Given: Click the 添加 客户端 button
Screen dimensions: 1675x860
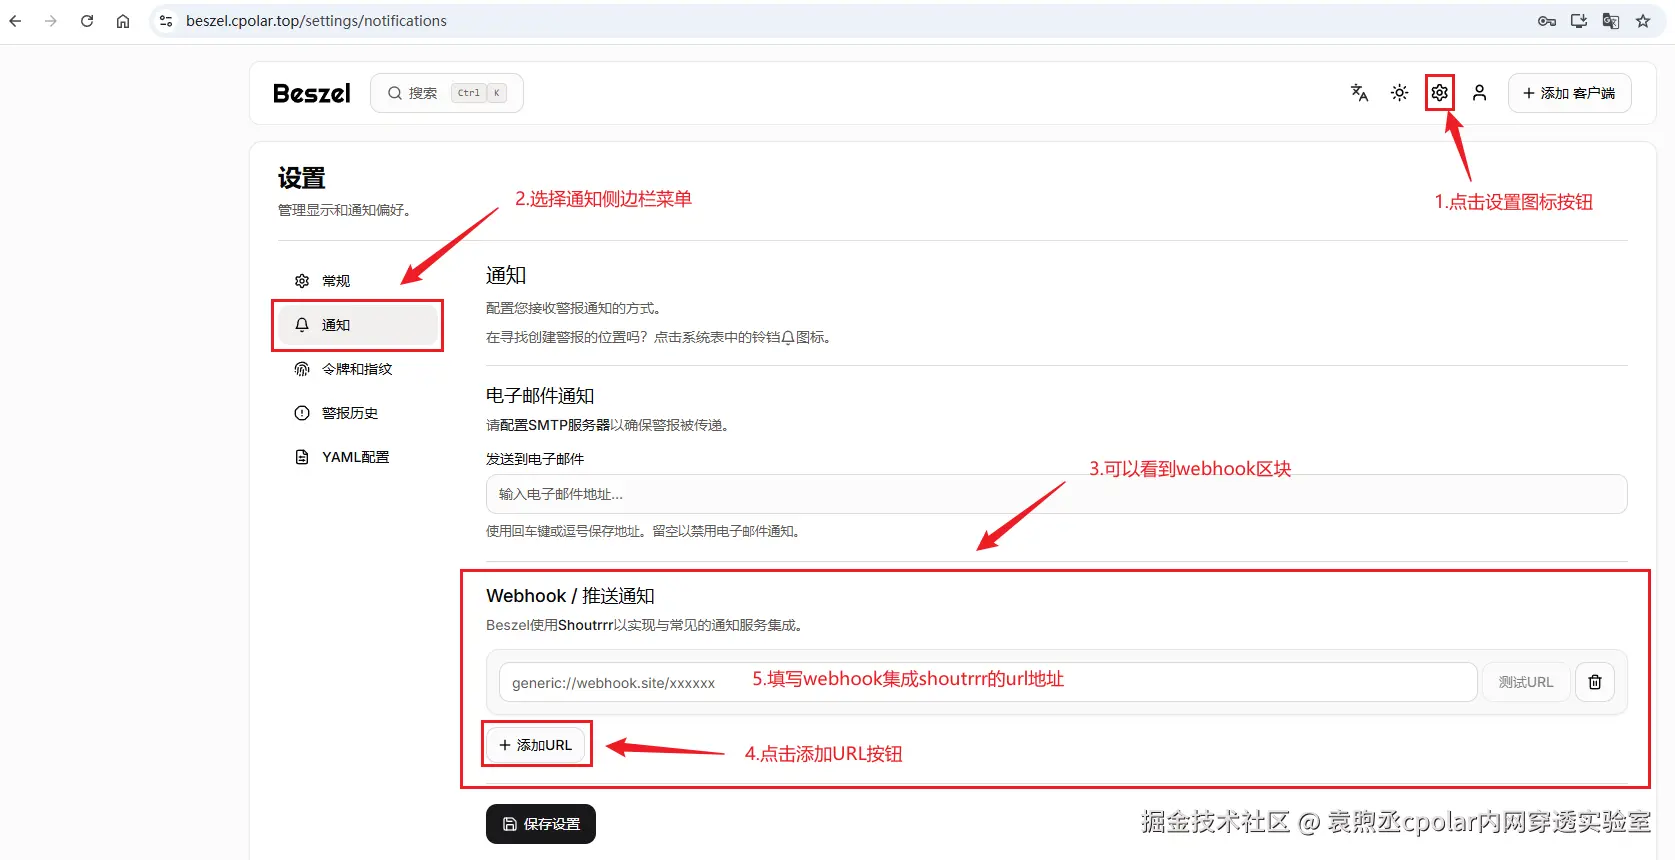Looking at the screenshot, I should coord(1569,93).
